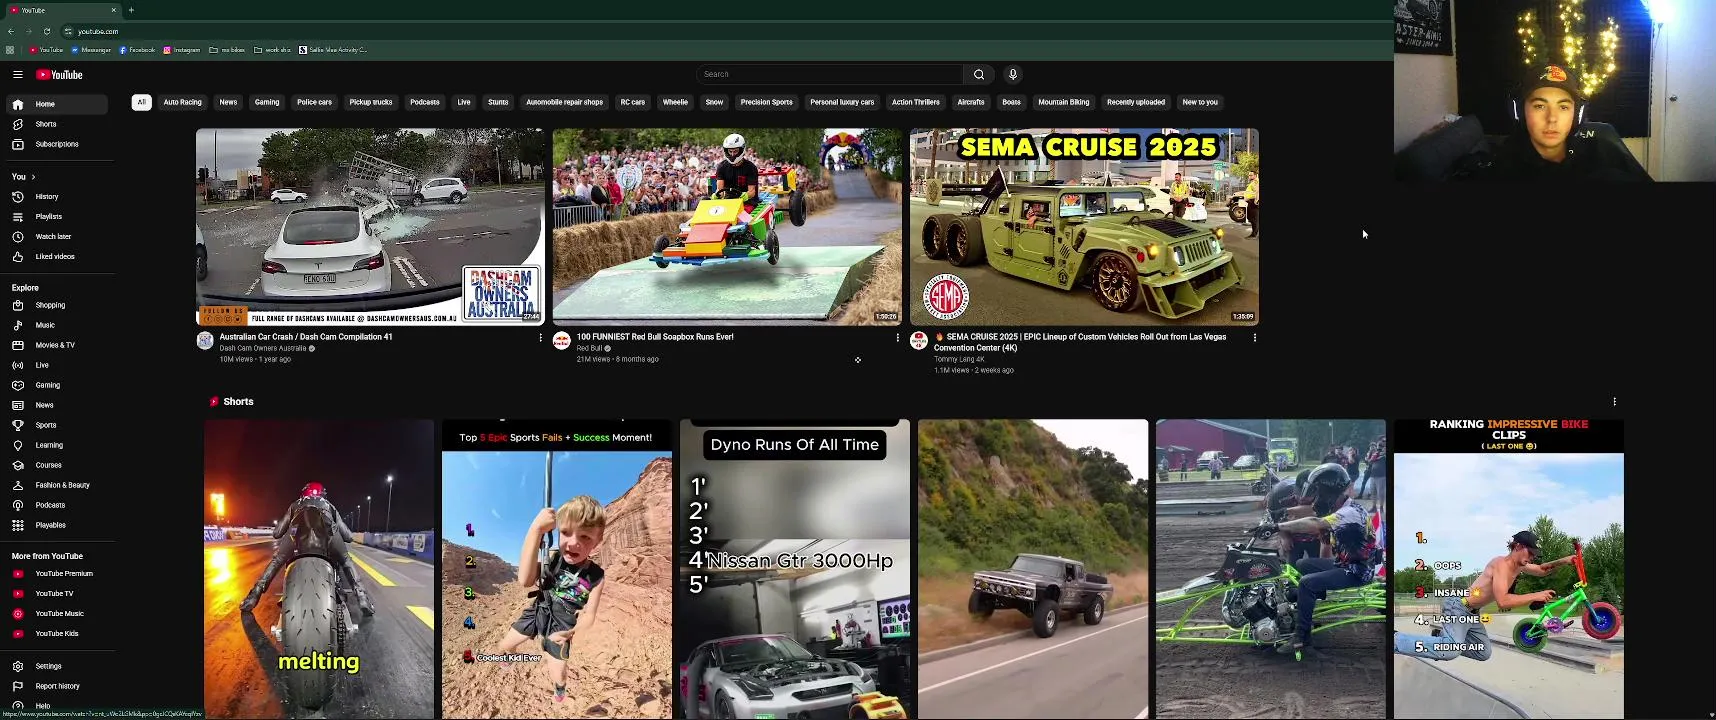Go back in the browser
1716x720 pixels.
pyautogui.click(x=10, y=31)
